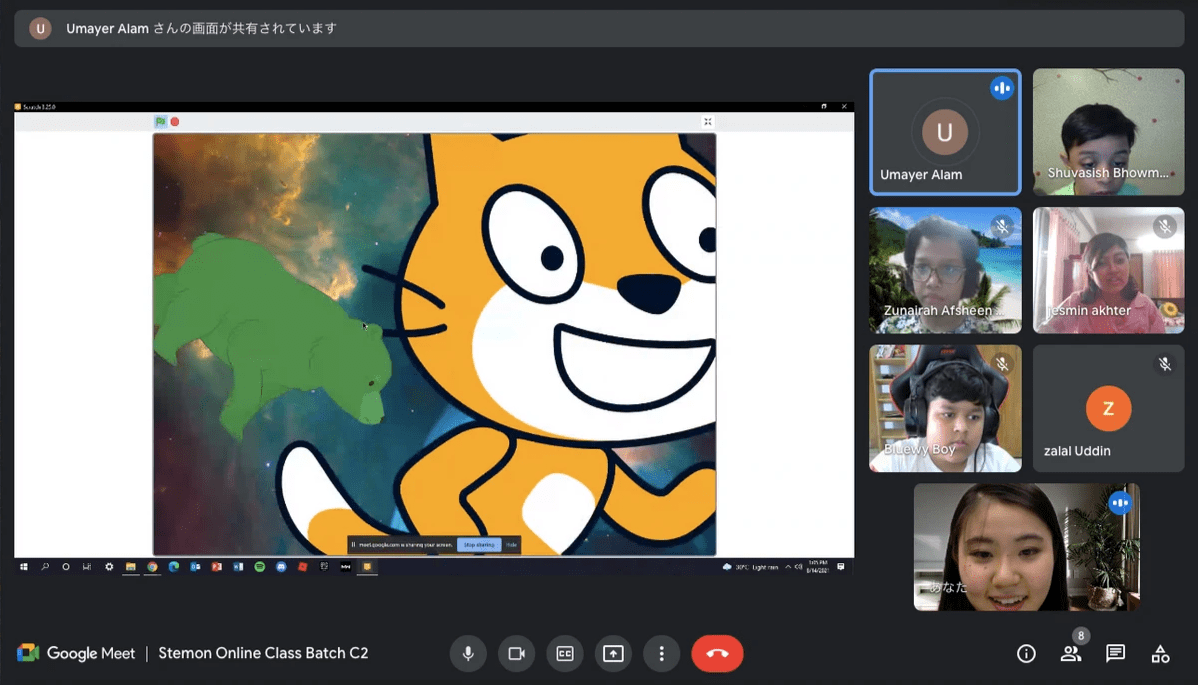This screenshot has height=685, width=1198.
Task: Open Outlook on the shared taskbar
Action: click(x=195, y=567)
